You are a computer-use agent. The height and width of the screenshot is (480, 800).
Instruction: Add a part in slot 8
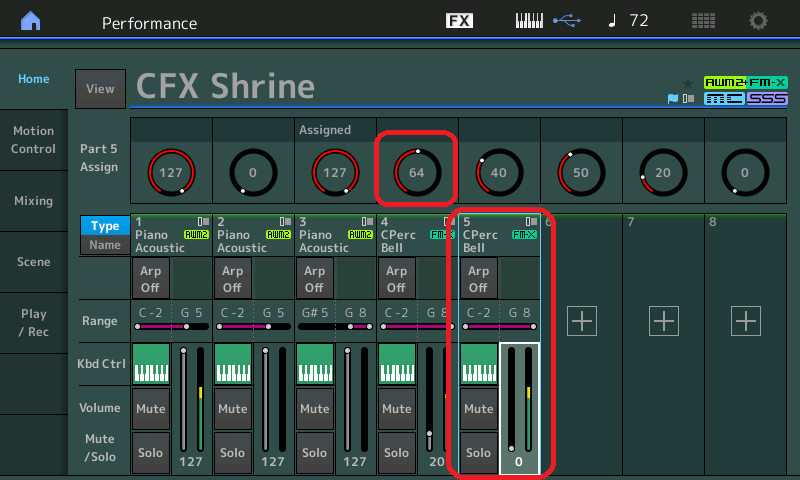(745, 320)
